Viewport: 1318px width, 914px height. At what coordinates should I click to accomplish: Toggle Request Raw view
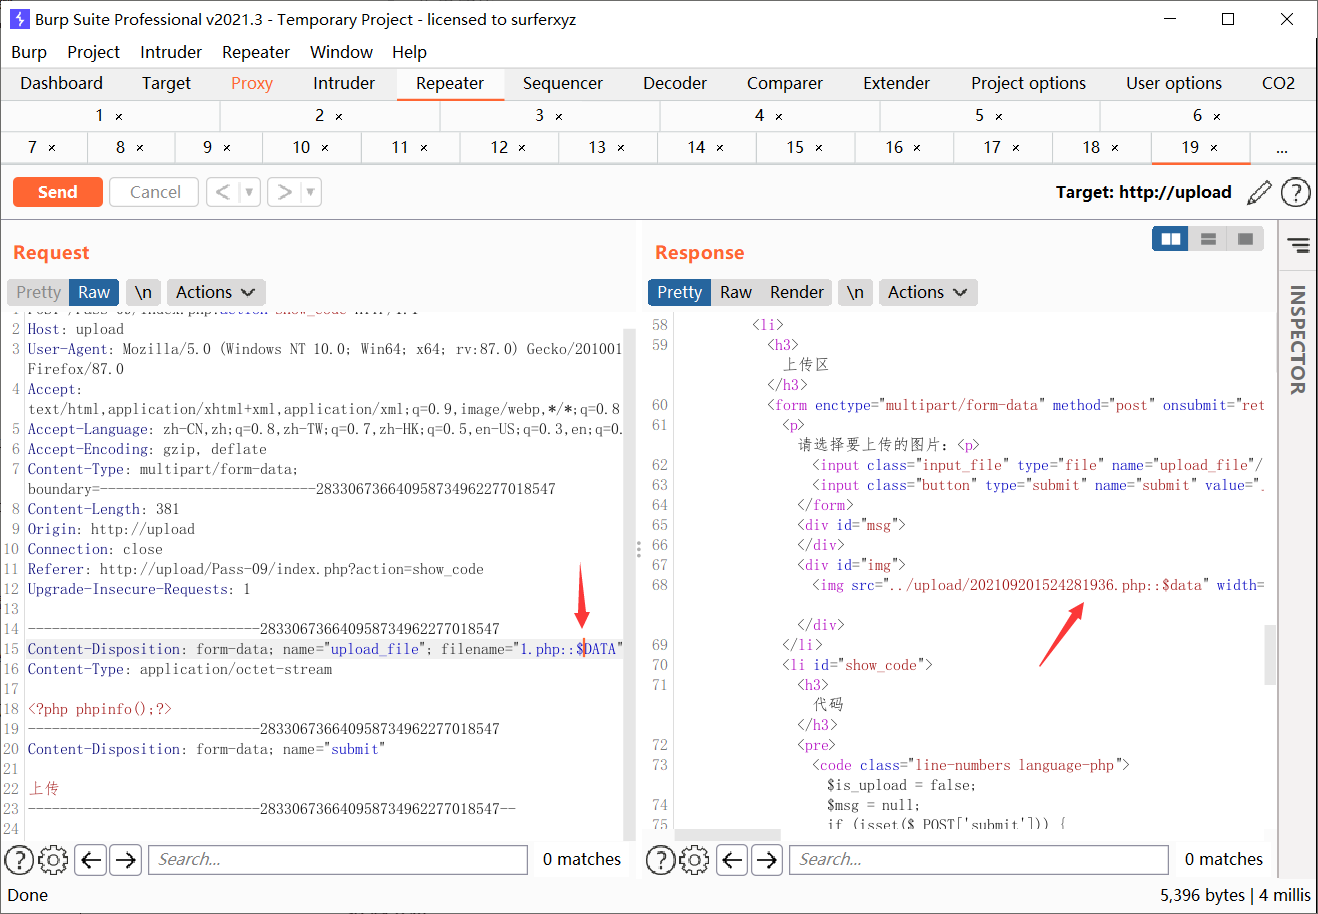tap(94, 292)
